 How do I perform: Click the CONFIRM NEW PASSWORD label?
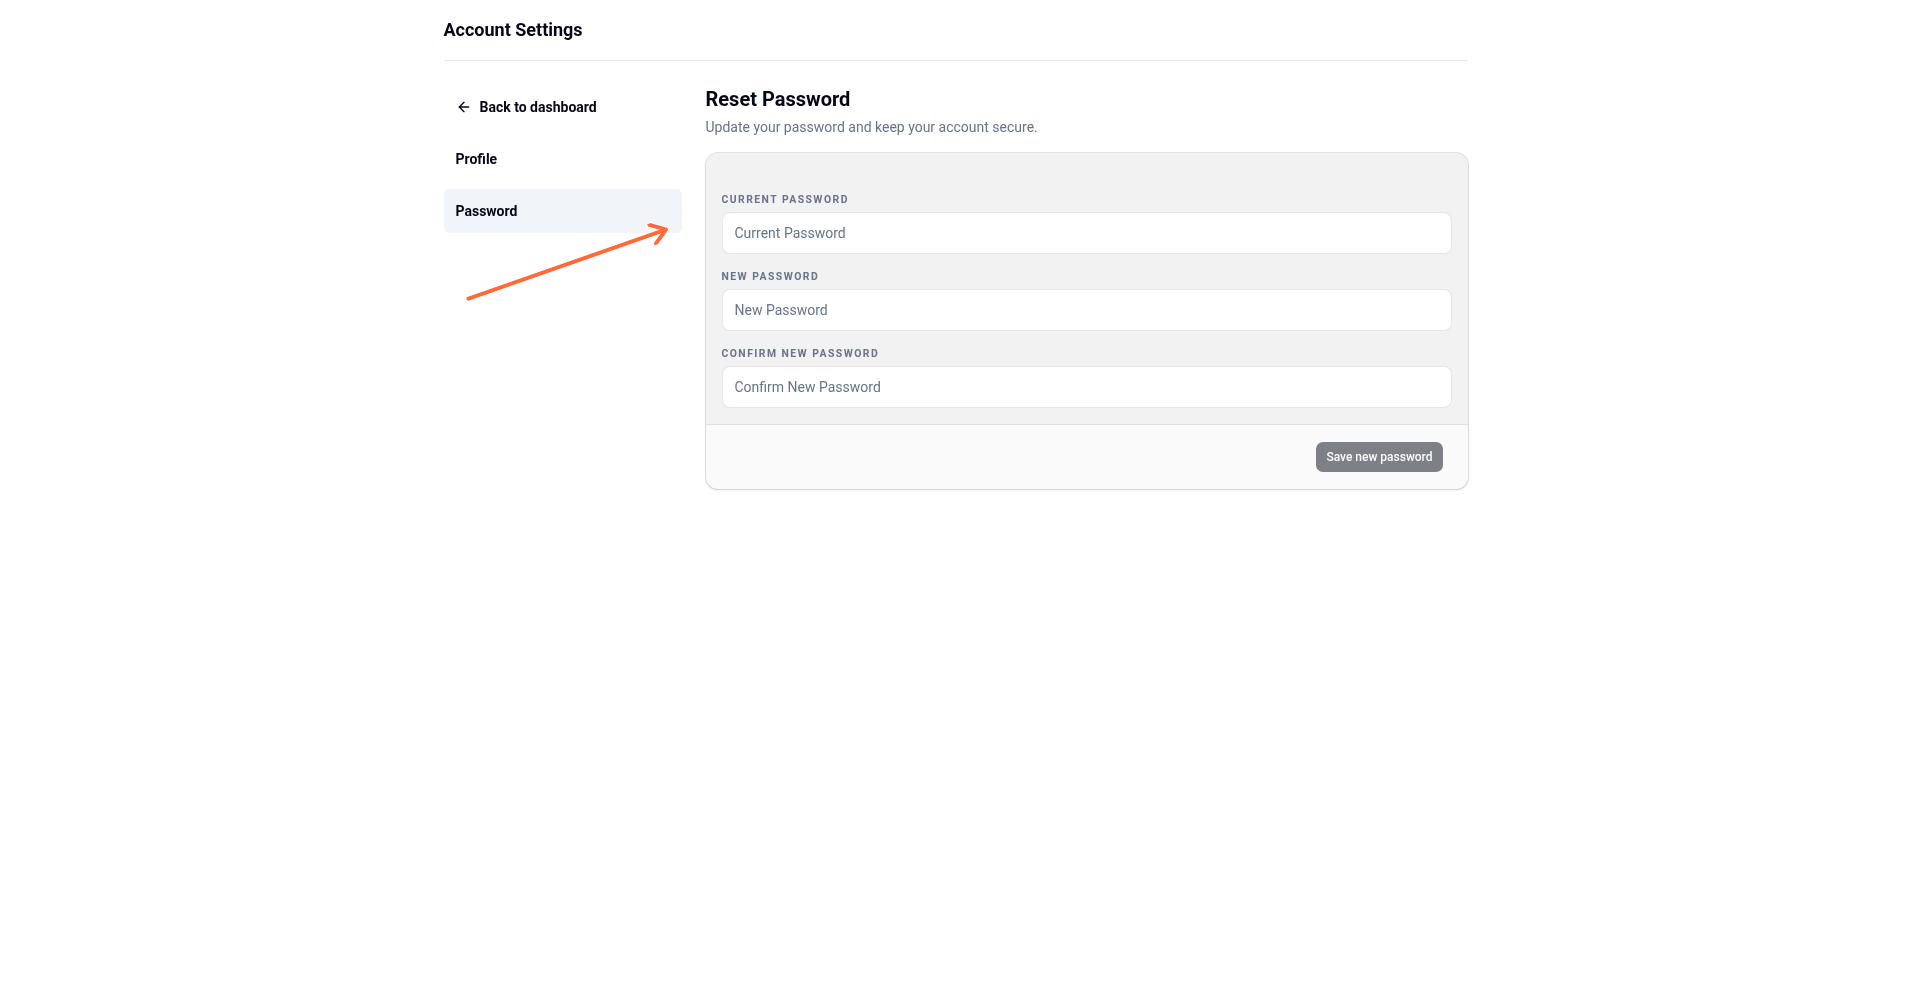click(x=800, y=353)
